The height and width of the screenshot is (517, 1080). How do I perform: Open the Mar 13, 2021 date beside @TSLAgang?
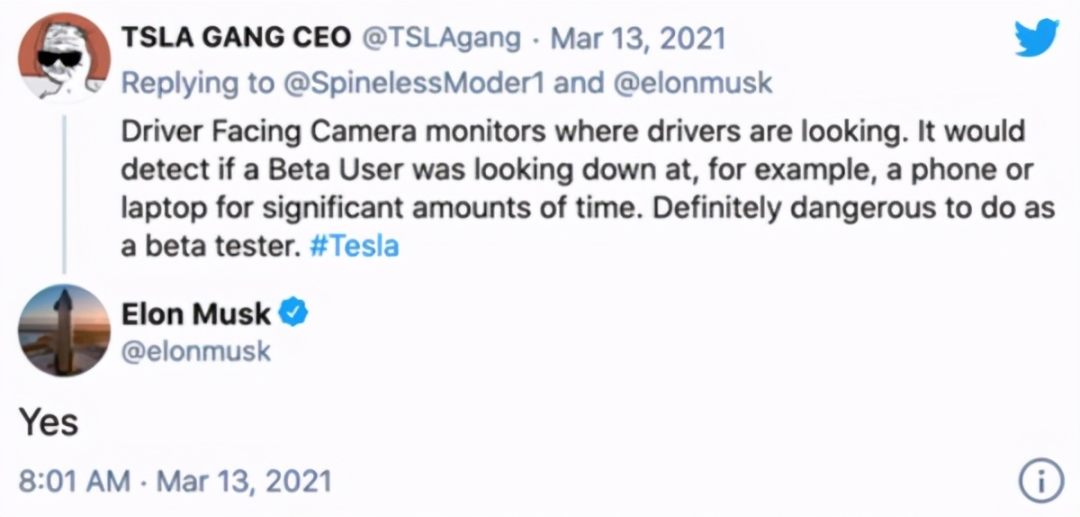[637, 38]
